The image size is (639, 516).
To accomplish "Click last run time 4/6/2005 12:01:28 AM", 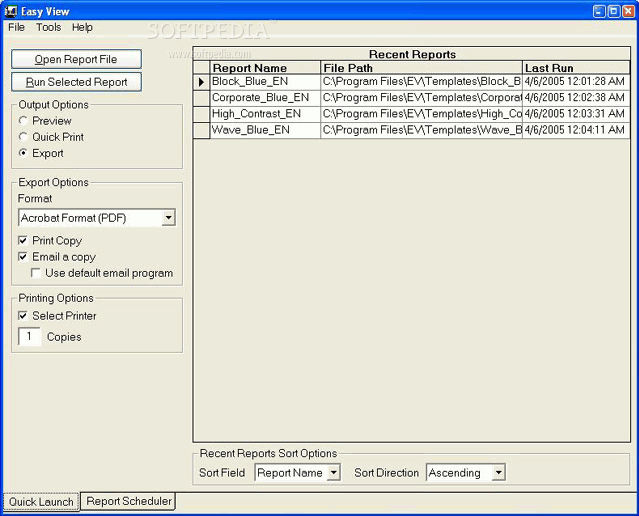I will point(575,82).
